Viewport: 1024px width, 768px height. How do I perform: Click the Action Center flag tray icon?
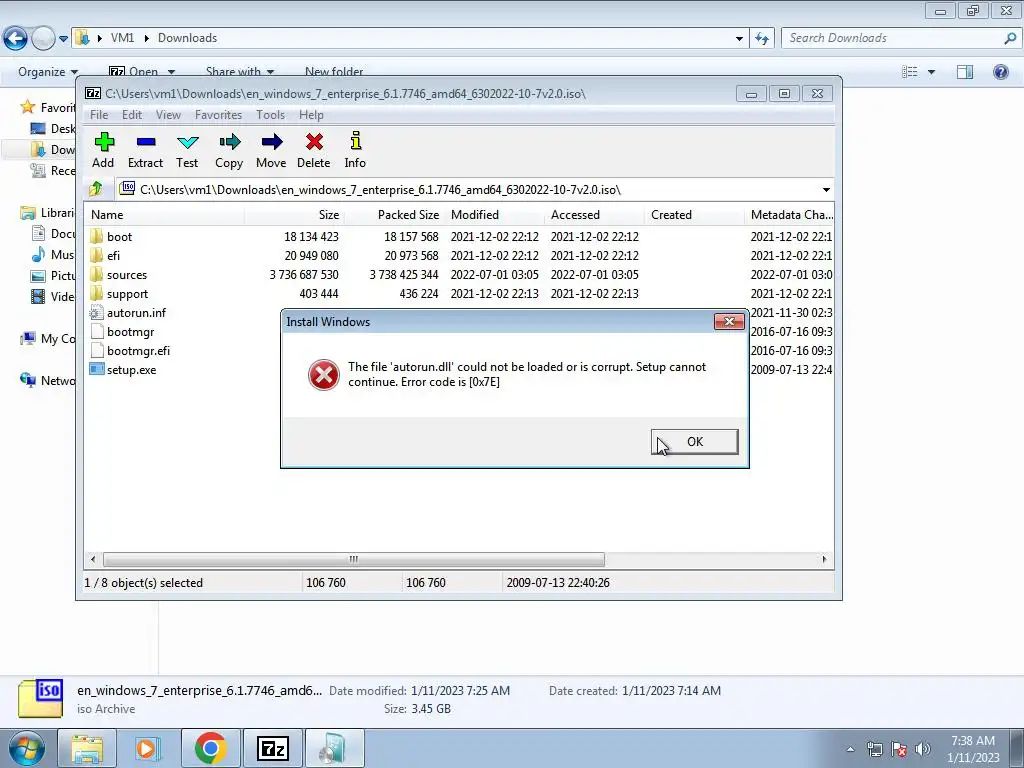[x=899, y=749]
